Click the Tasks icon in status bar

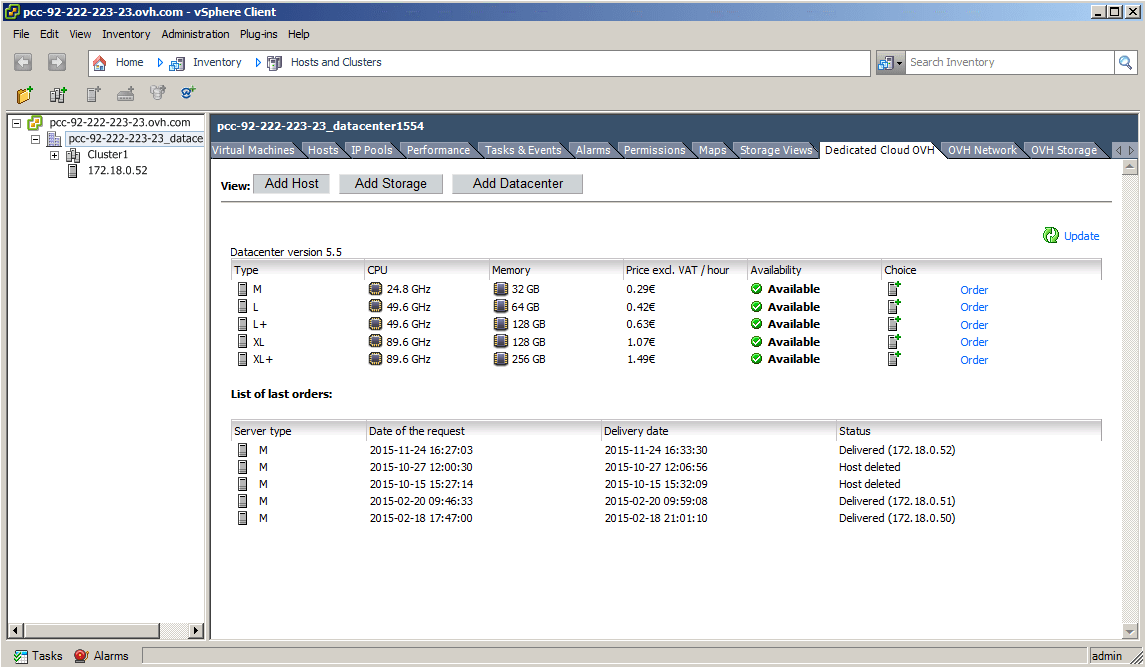(20, 656)
